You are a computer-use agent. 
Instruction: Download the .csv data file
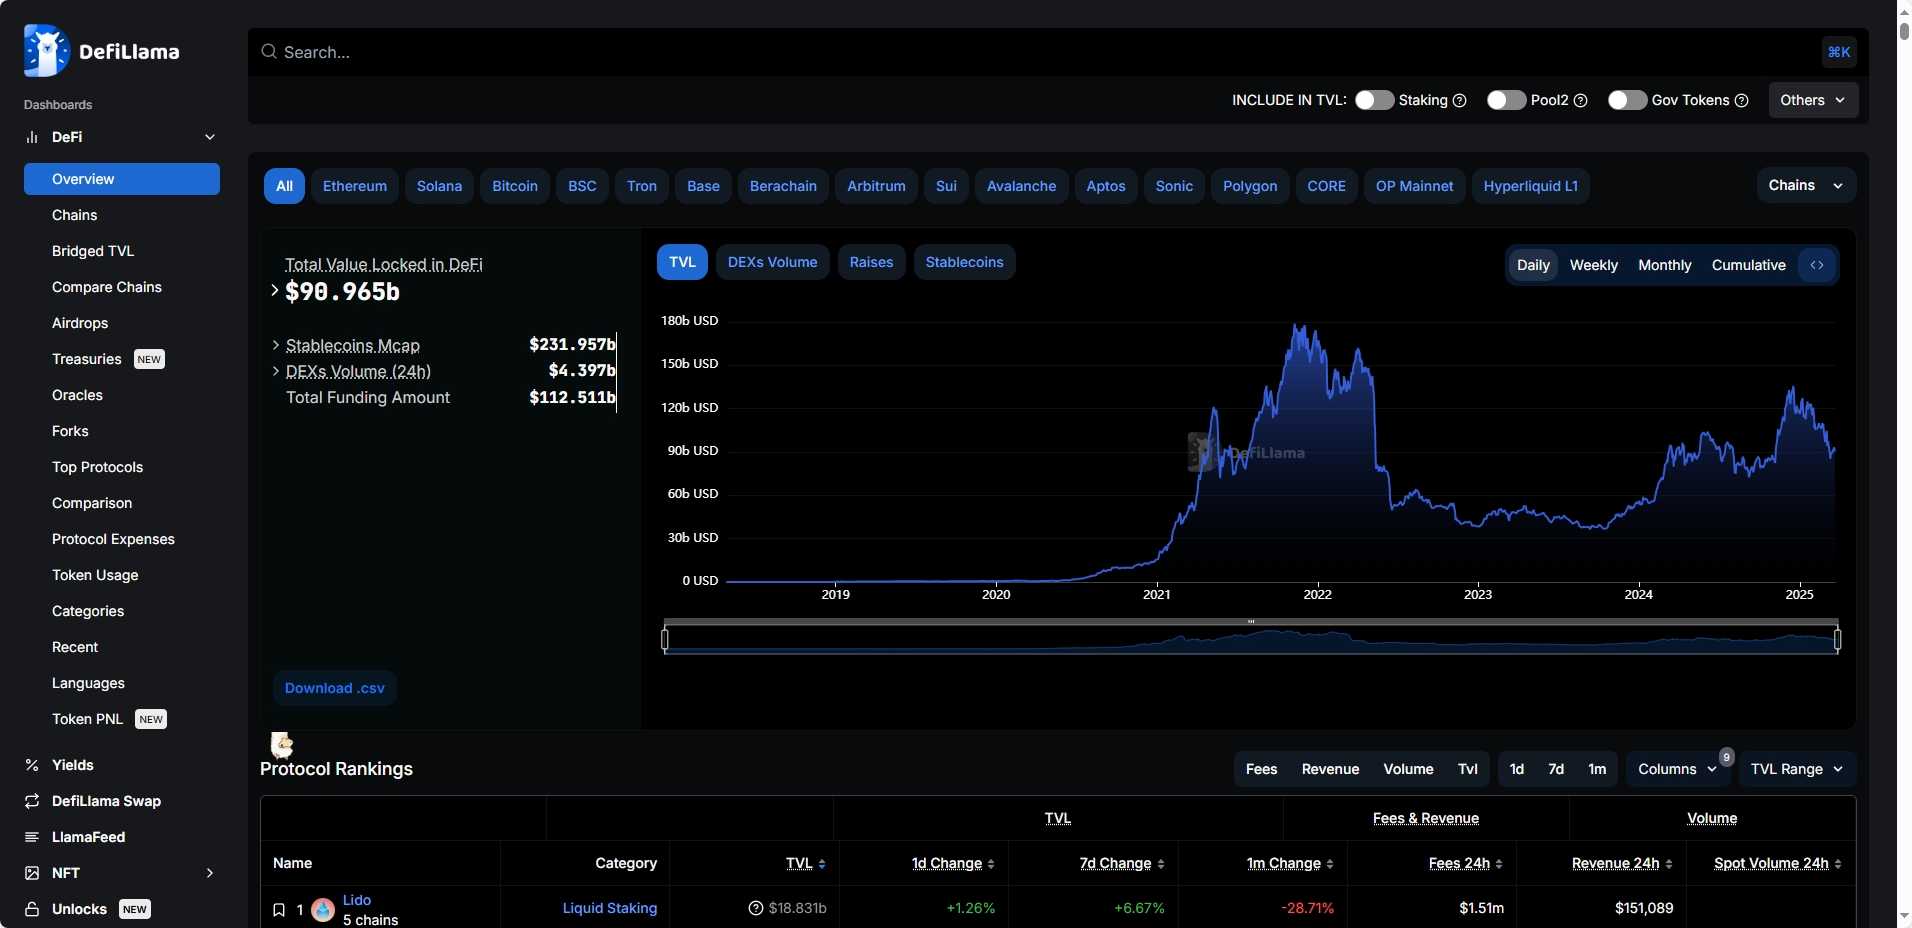tap(334, 688)
